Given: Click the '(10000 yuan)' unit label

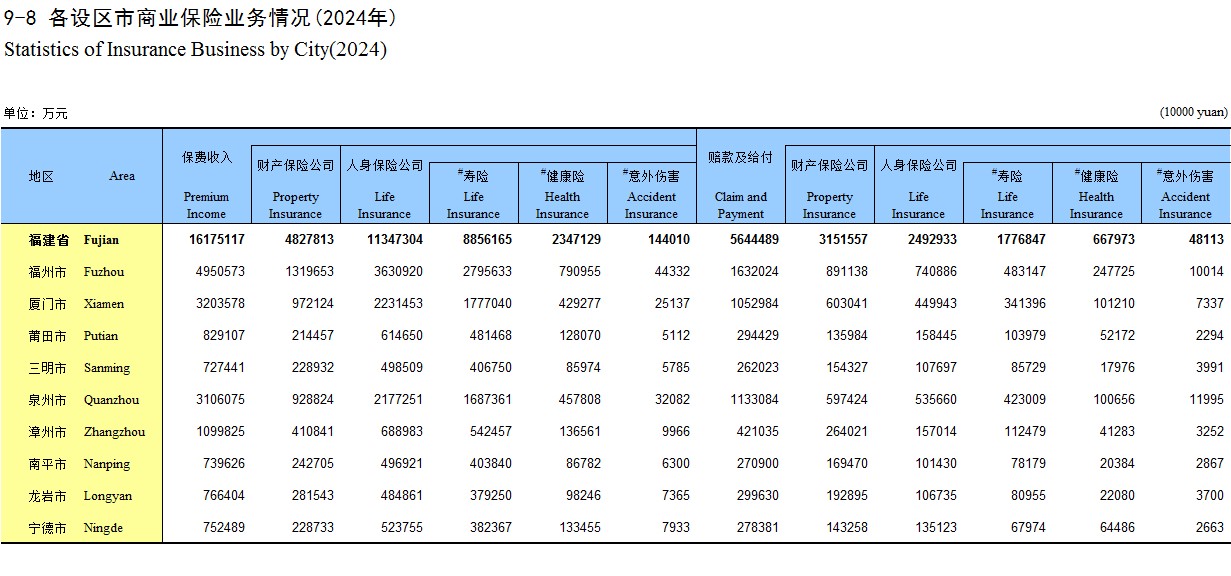Looking at the screenshot, I should pyautogui.click(x=1193, y=113).
